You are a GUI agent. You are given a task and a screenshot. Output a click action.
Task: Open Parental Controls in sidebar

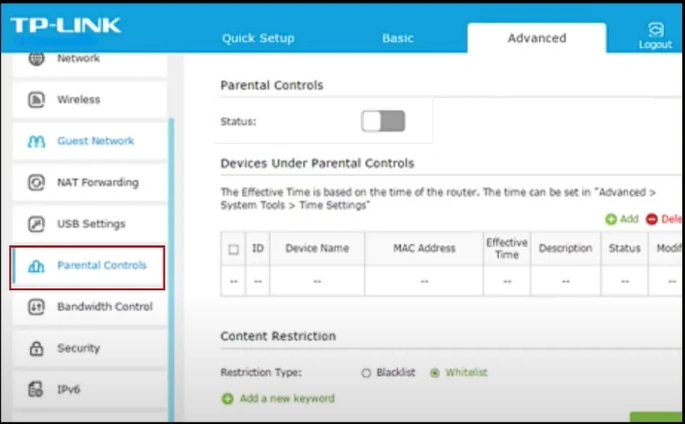pyautogui.click(x=87, y=267)
